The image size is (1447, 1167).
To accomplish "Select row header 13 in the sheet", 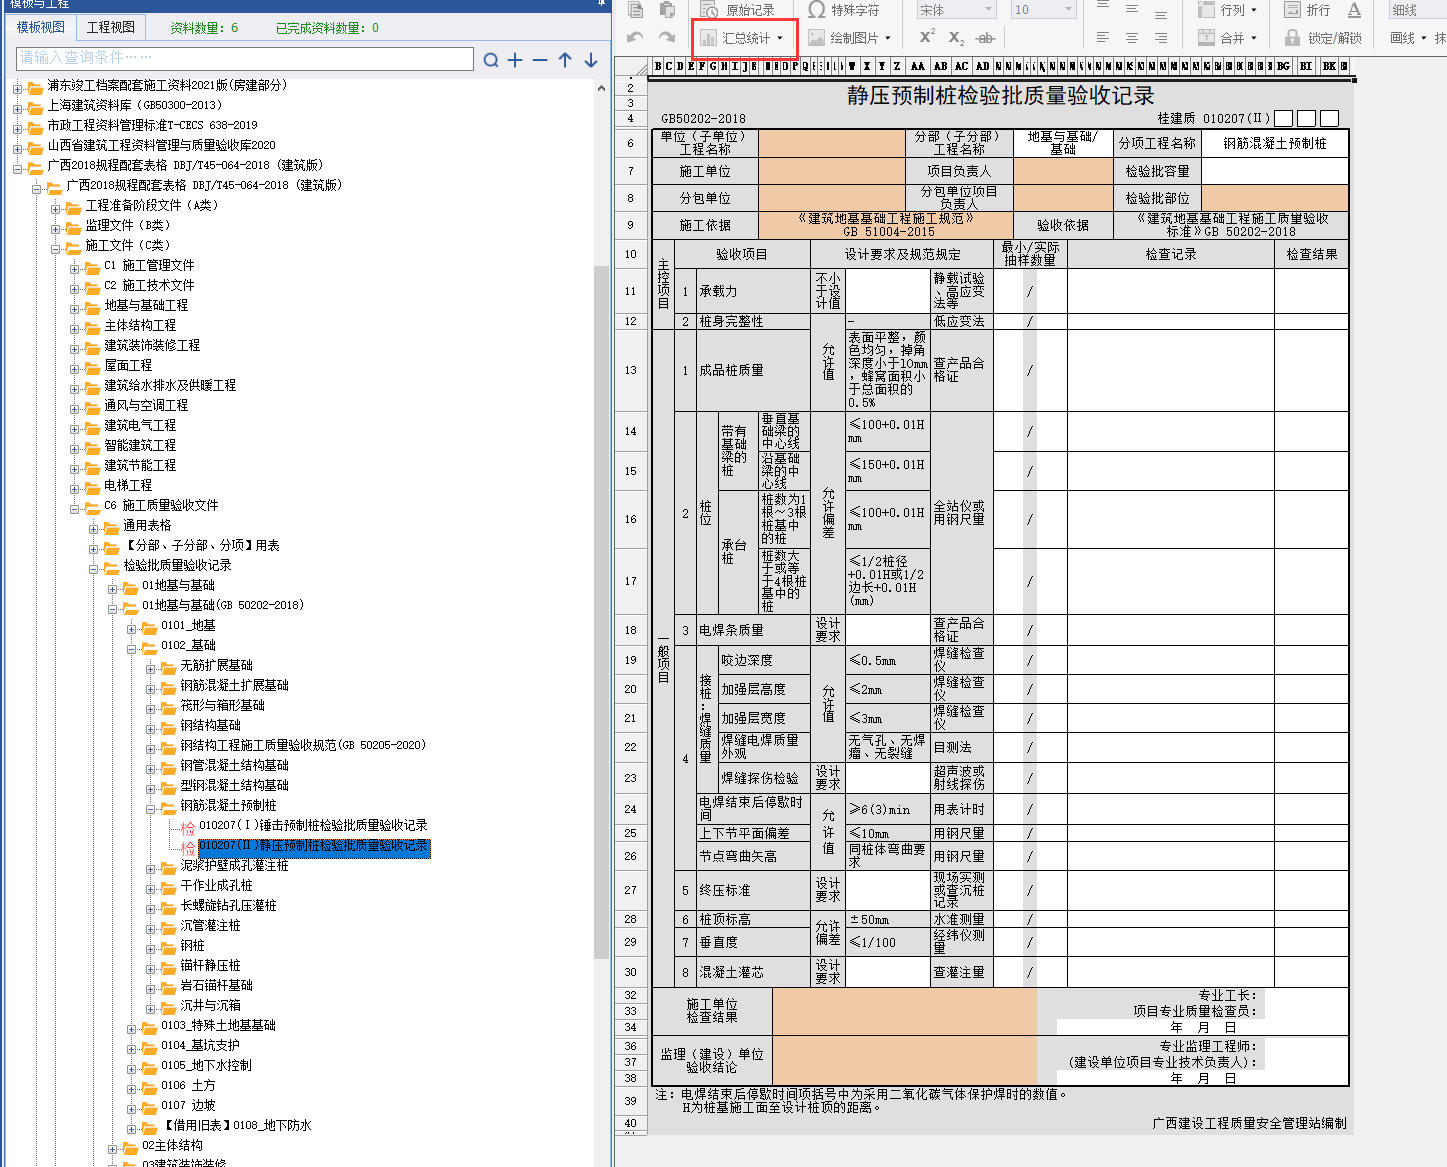I will pyautogui.click(x=630, y=370).
